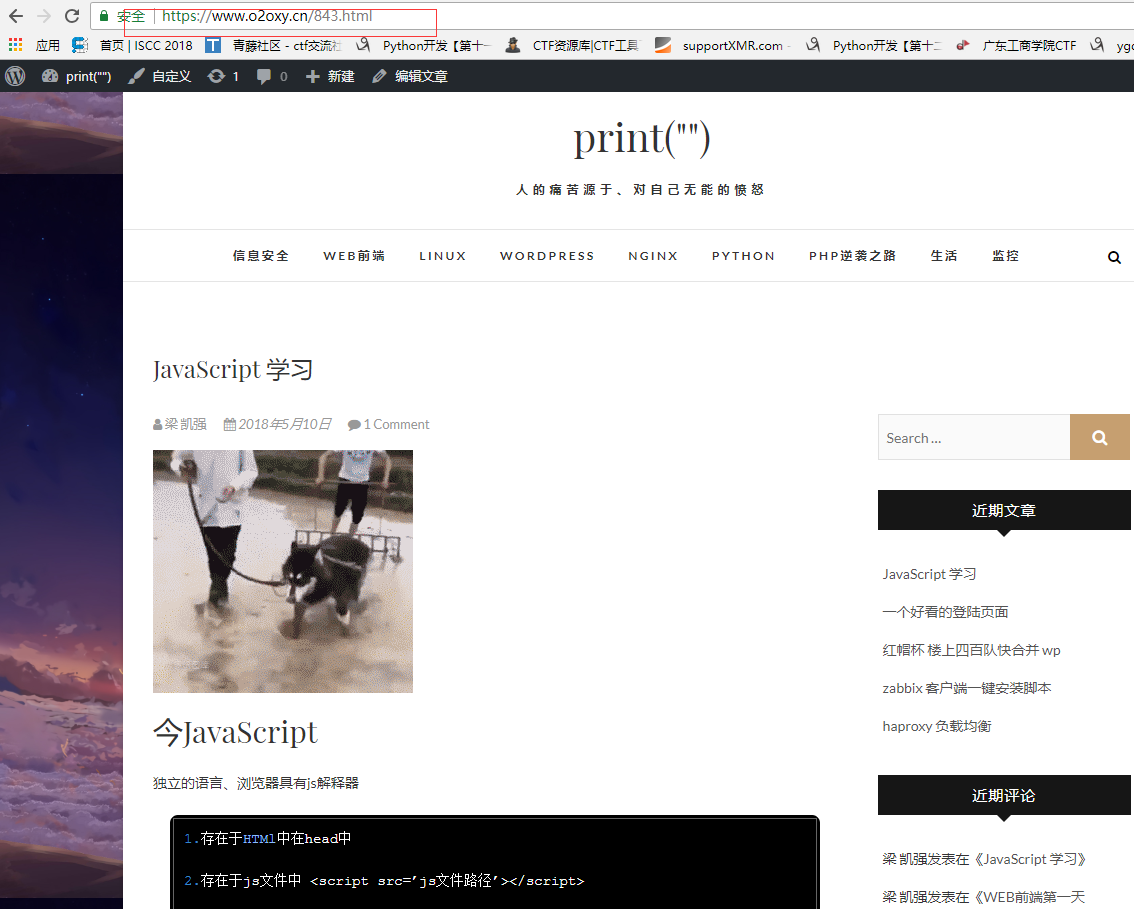Screen dimensions: 1134x909
Task: Click the updates icon showing 1
Action: point(223,76)
